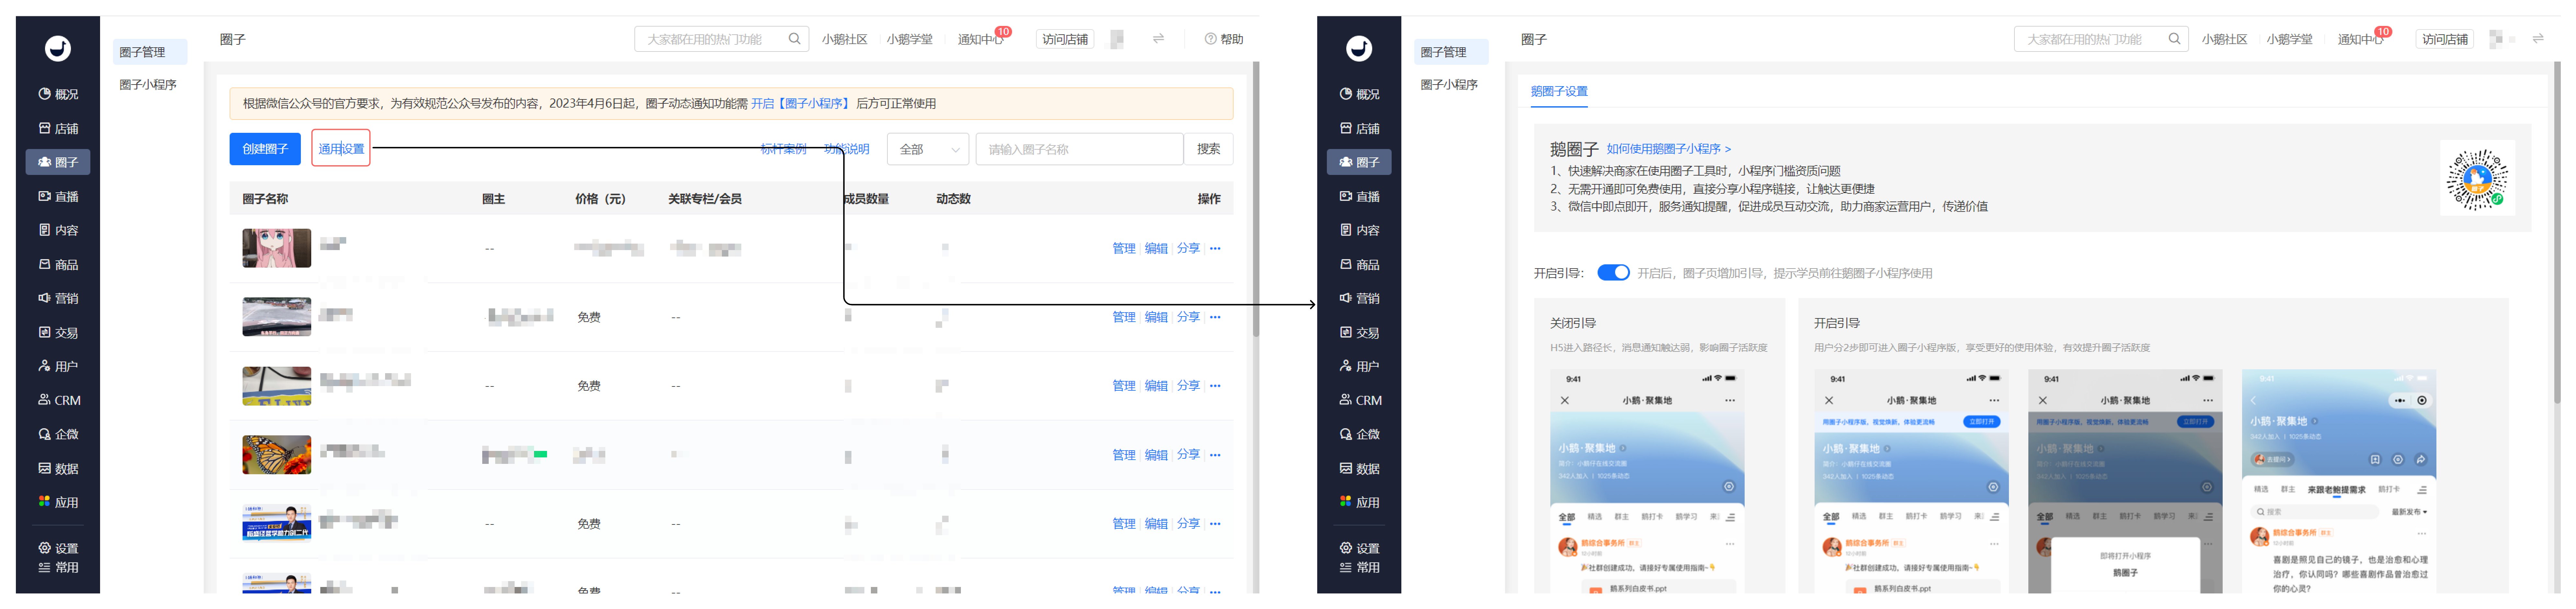Focus the header search box in the circle list window
The height and width of the screenshot is (609, 2576).
(721, 39)
